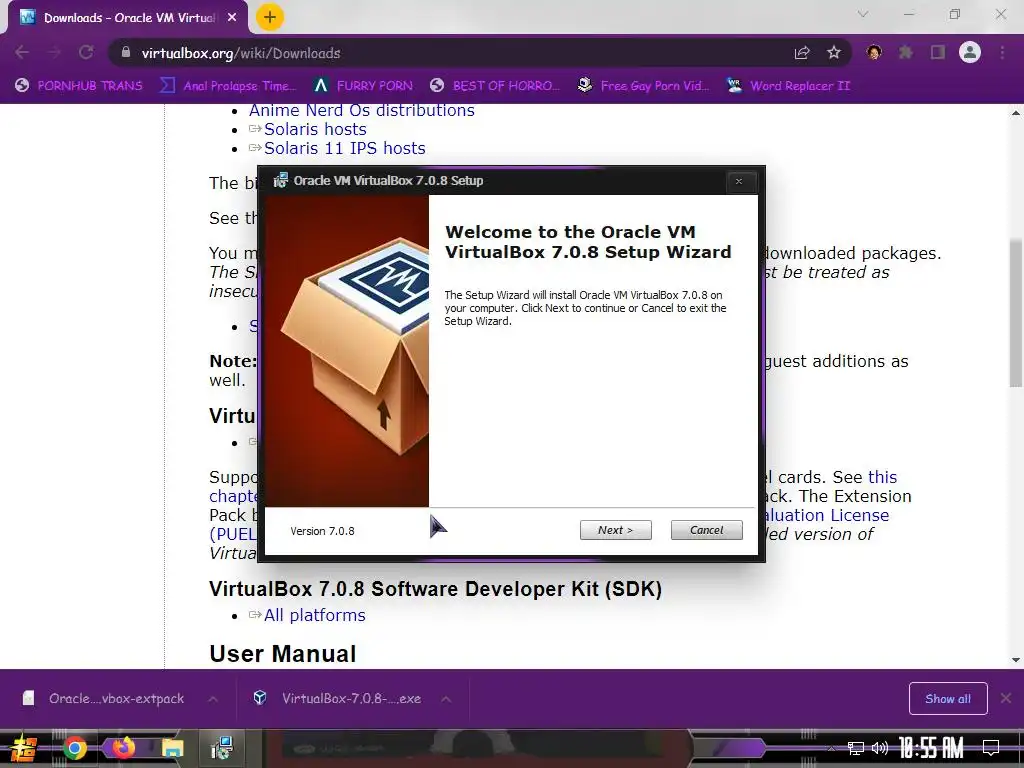1024x768 pixels.
Task: Close the Oracle VM VirtualBox Setup dialog
Action: coord(739,182)
